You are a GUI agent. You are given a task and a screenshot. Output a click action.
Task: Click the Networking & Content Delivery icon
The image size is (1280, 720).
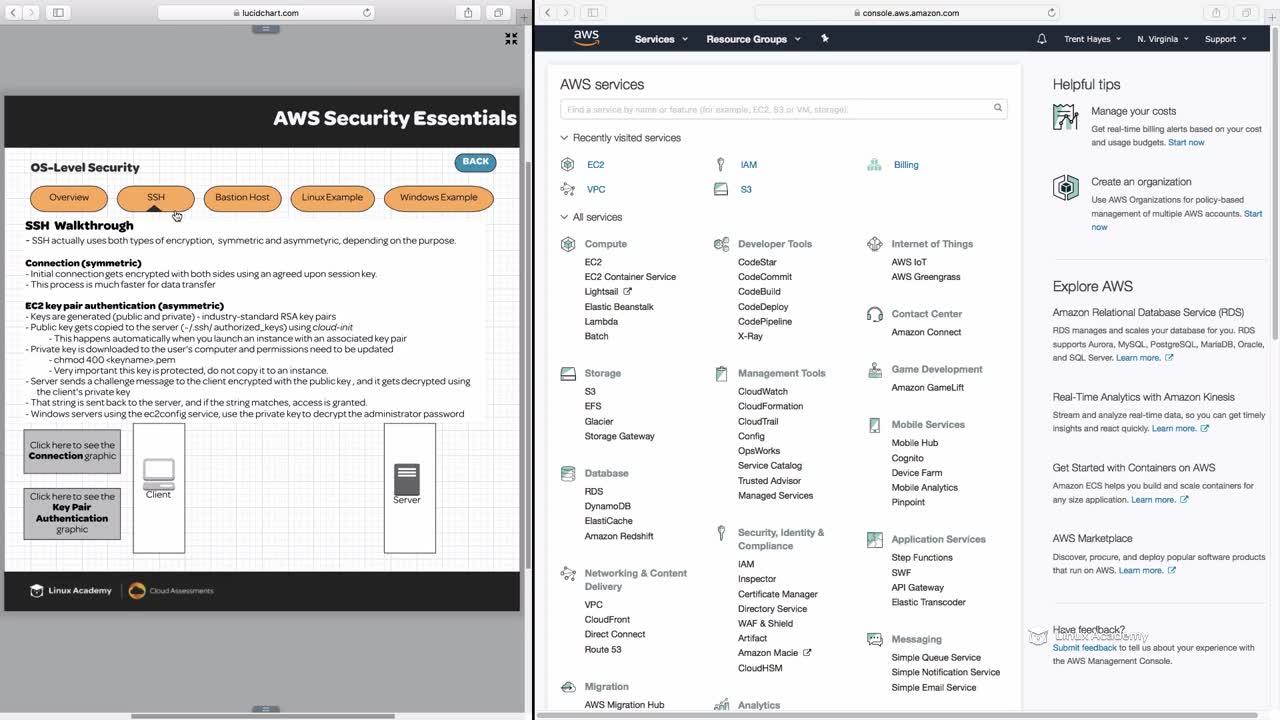click(x=568, y=573)
